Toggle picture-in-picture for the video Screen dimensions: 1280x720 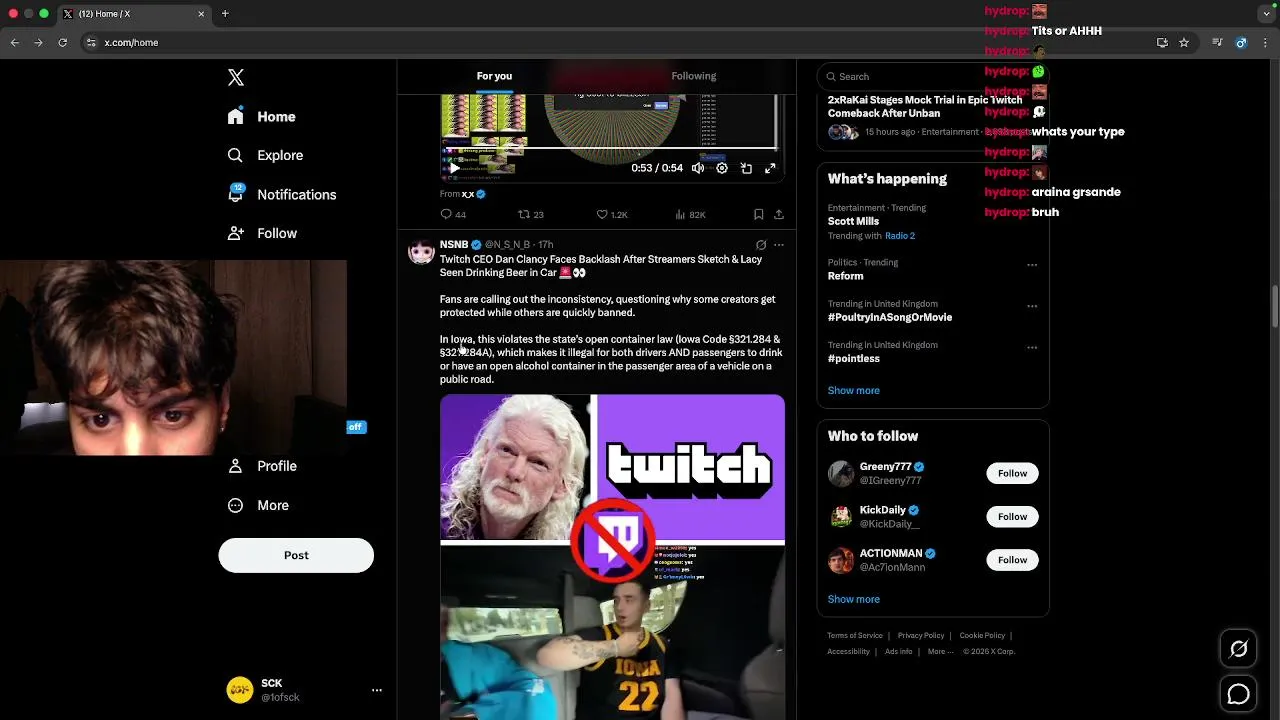point(746,168)
